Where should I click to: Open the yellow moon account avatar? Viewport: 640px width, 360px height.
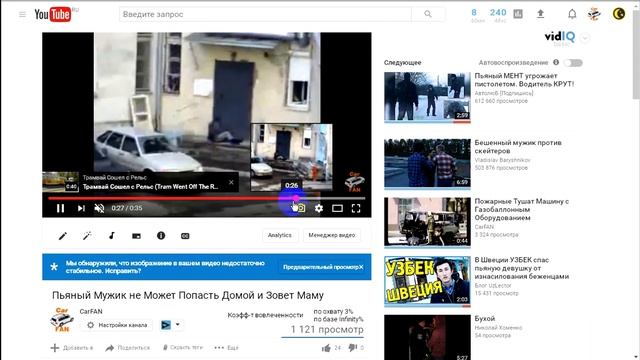point(619,13)
